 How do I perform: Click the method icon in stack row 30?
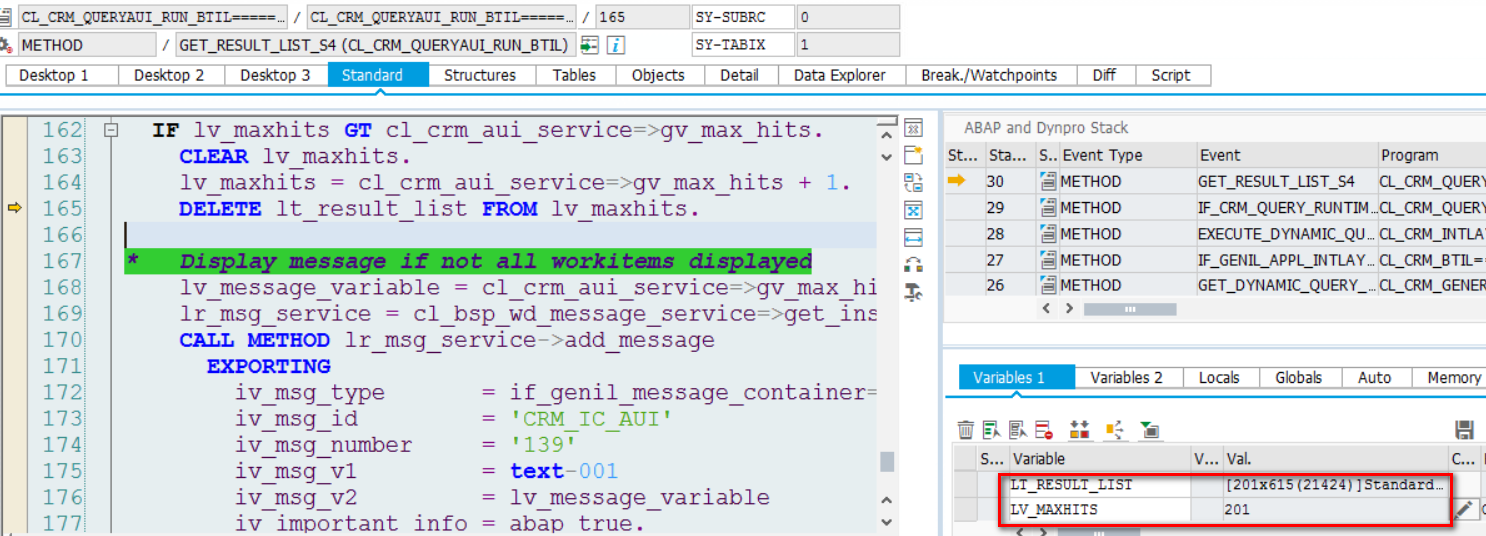(1047, 181)
